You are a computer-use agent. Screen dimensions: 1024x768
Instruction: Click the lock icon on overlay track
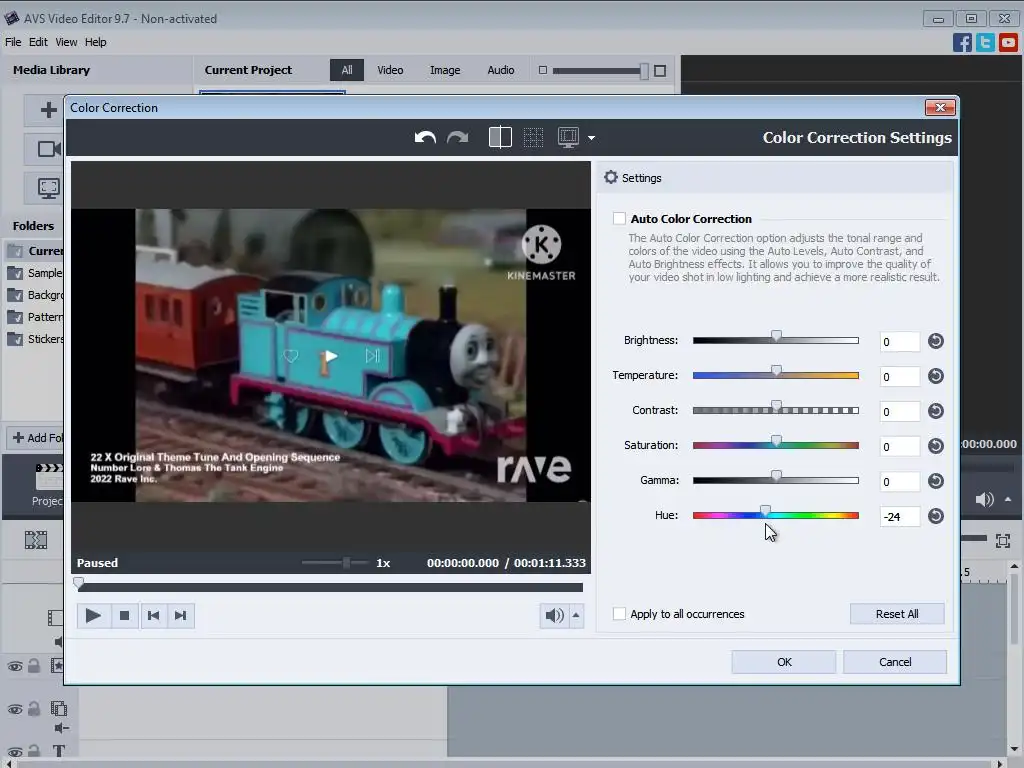tap(34, 708)
